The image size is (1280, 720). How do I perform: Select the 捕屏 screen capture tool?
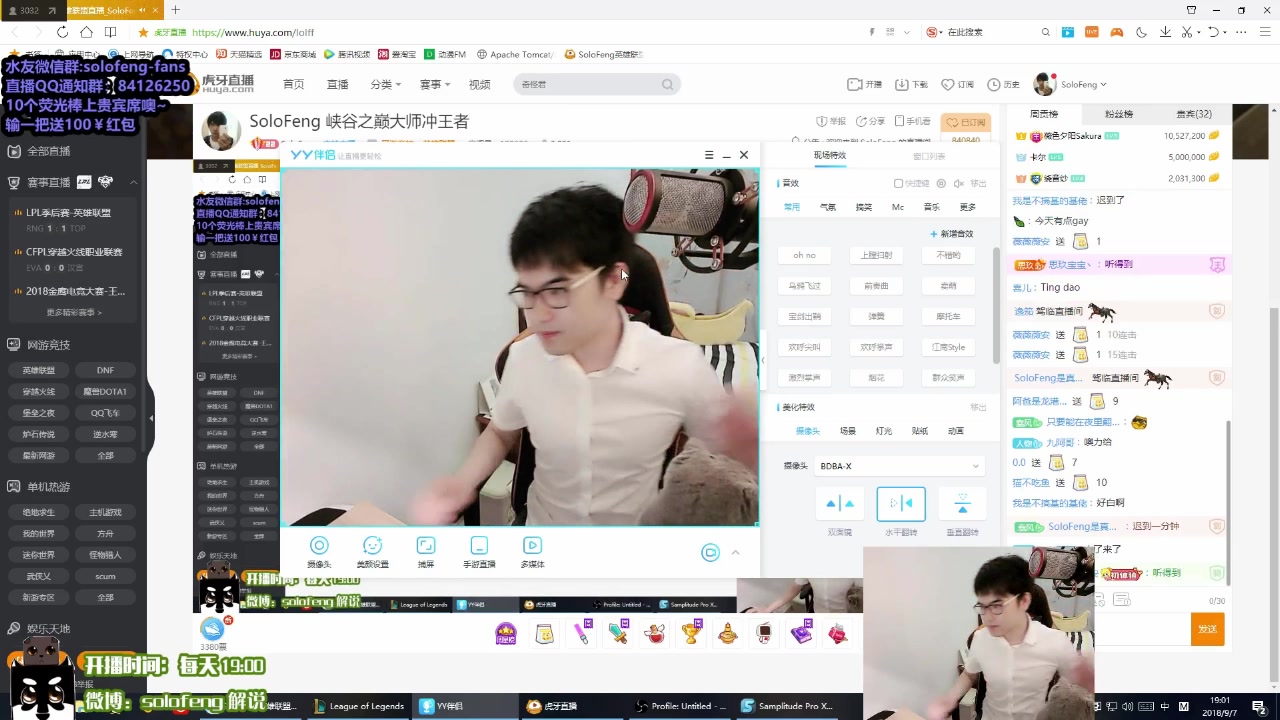pos(426,552)
